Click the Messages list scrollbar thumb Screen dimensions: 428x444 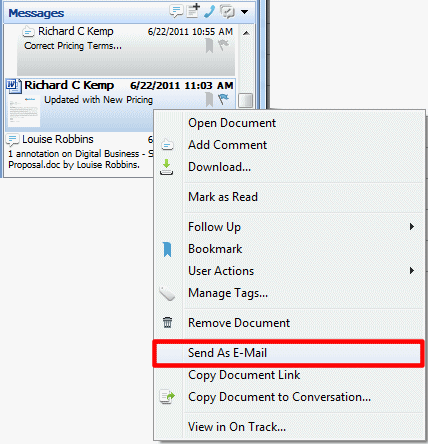tap(246, 100)
